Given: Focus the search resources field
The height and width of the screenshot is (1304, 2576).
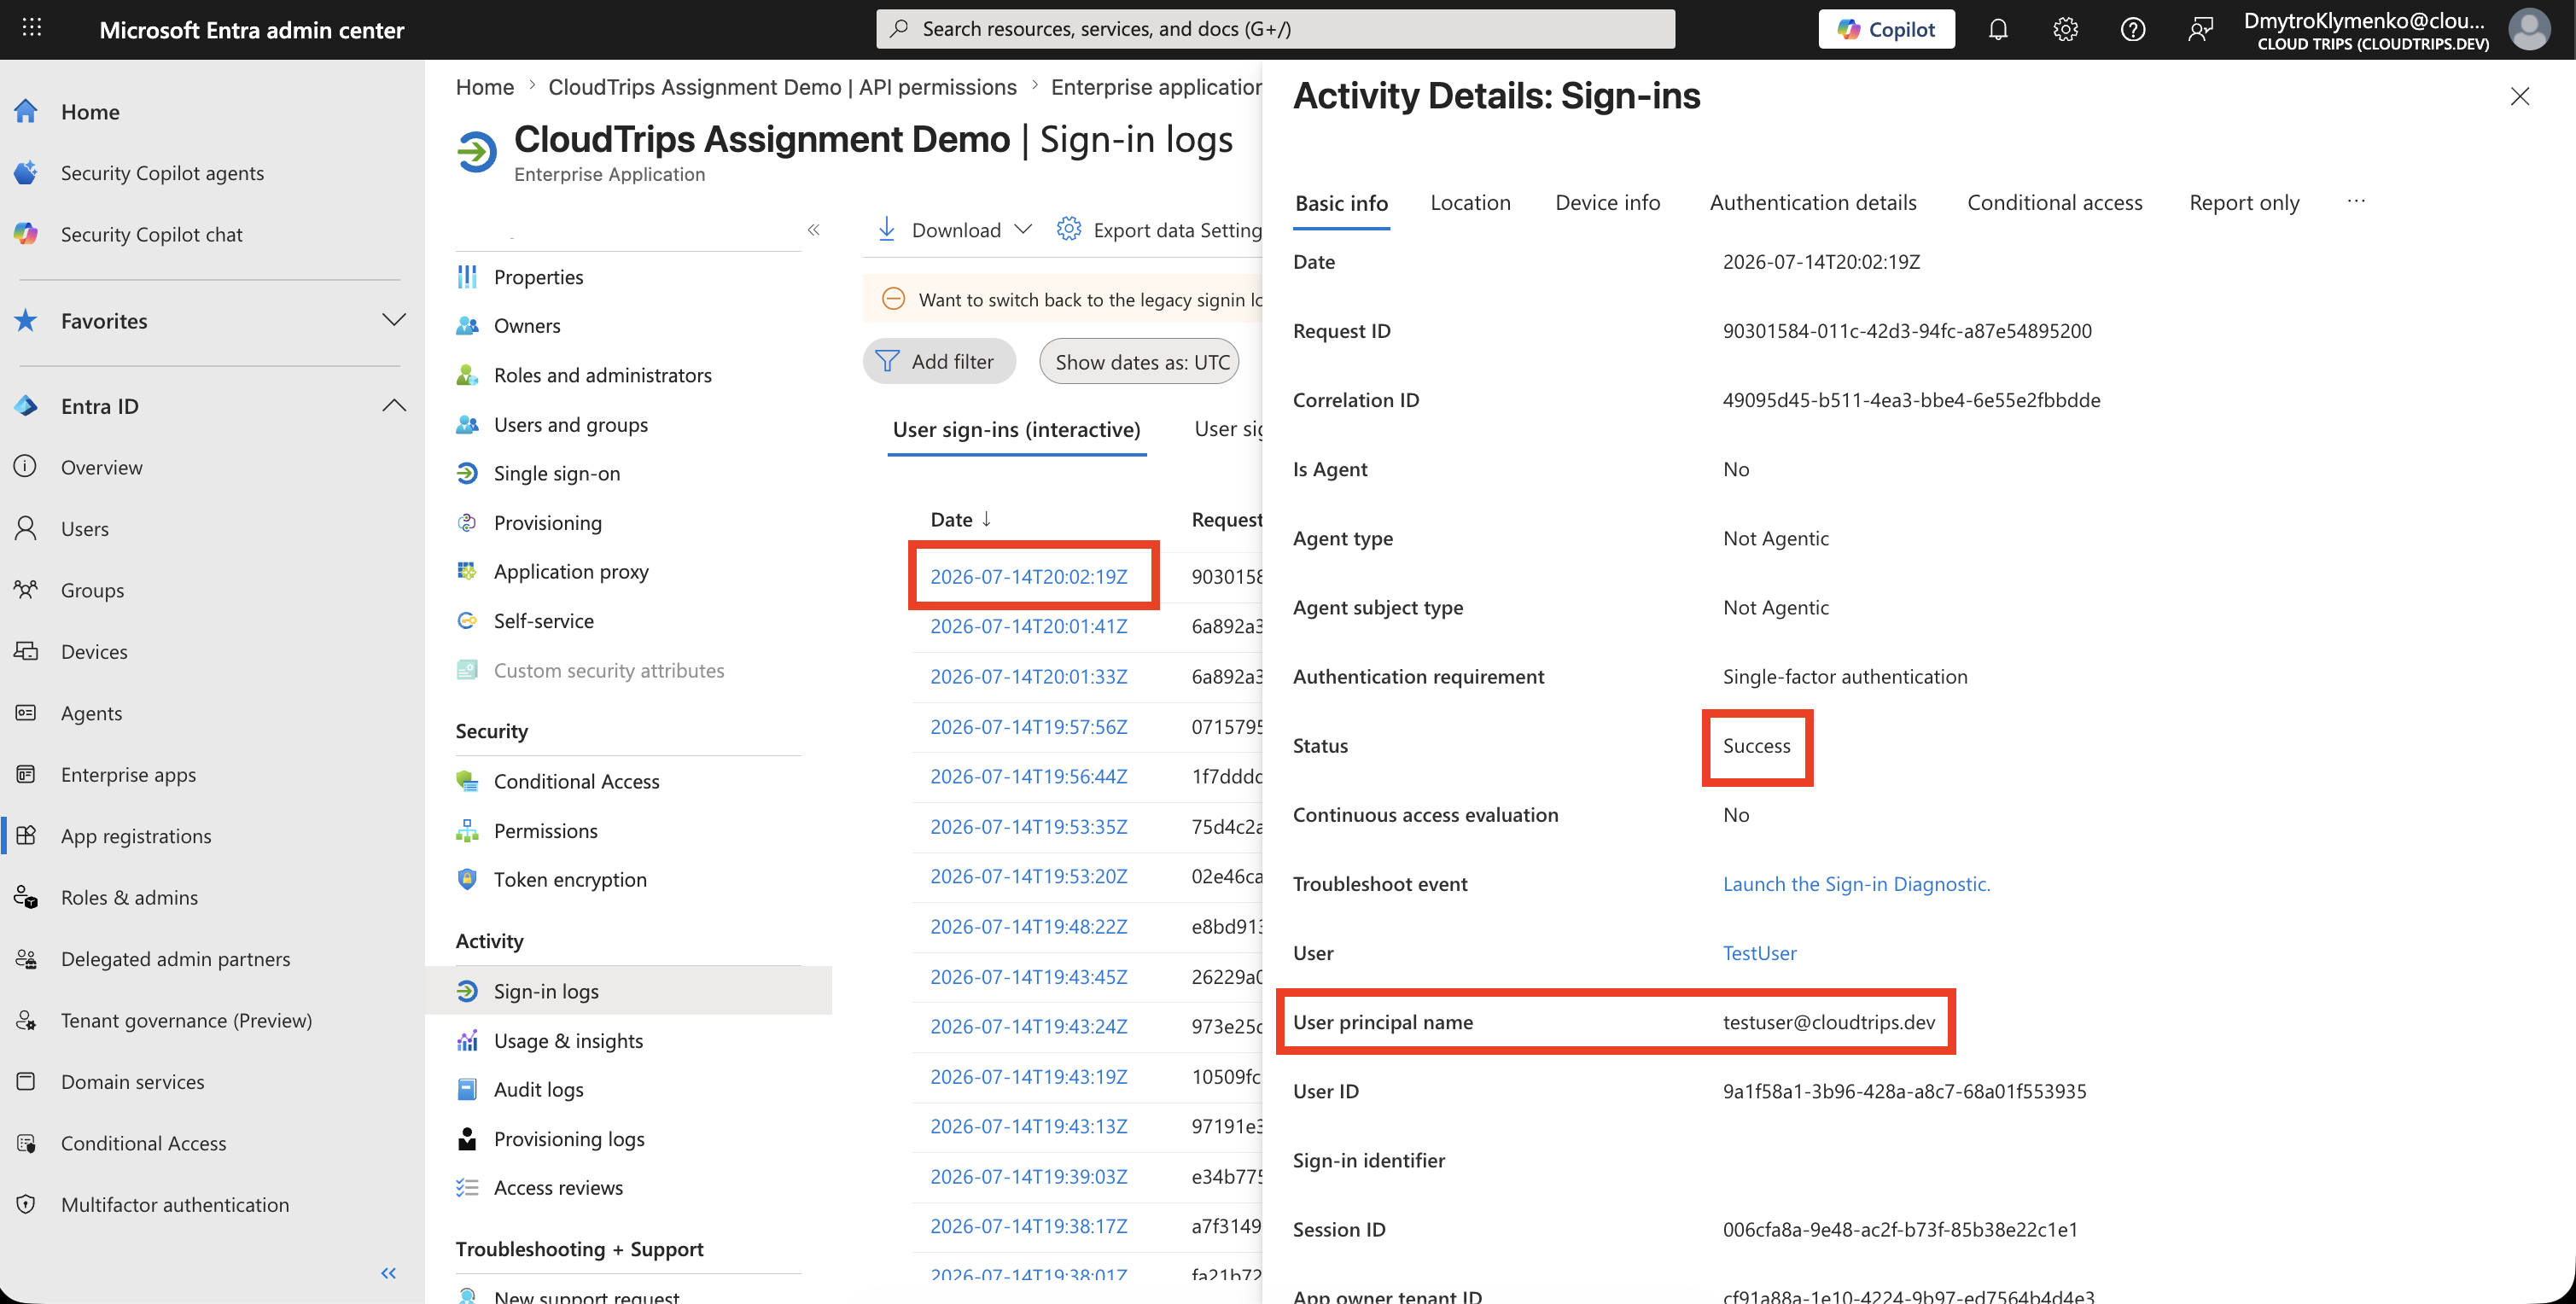Looking at the screenshot, I should pyautogui.click(x=1275, y=29).
